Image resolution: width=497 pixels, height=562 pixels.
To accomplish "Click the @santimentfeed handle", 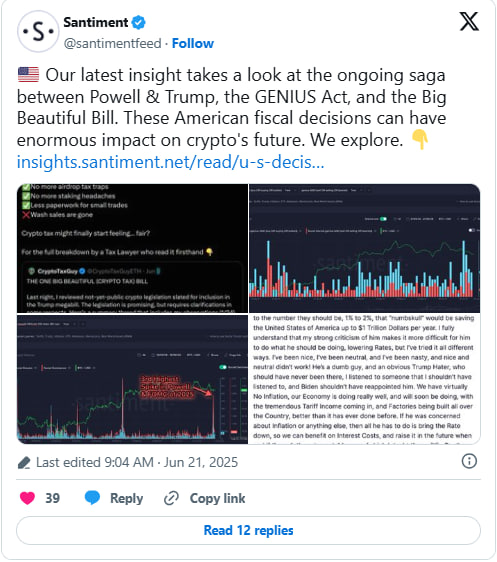I will point(113,43).
